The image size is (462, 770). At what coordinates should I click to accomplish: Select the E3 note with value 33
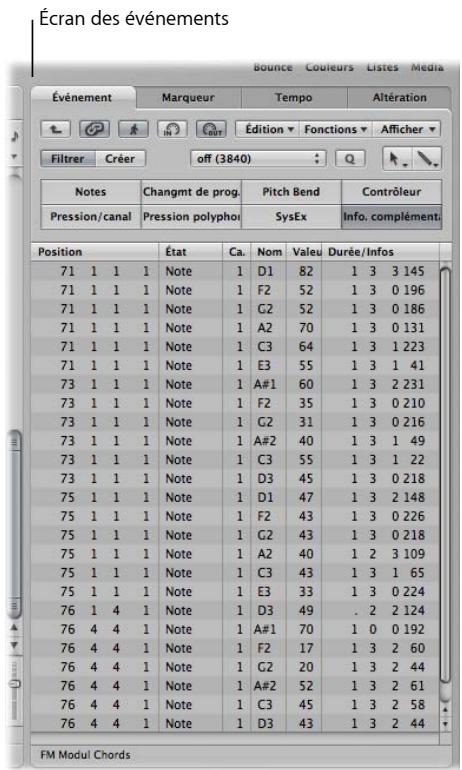235,591
